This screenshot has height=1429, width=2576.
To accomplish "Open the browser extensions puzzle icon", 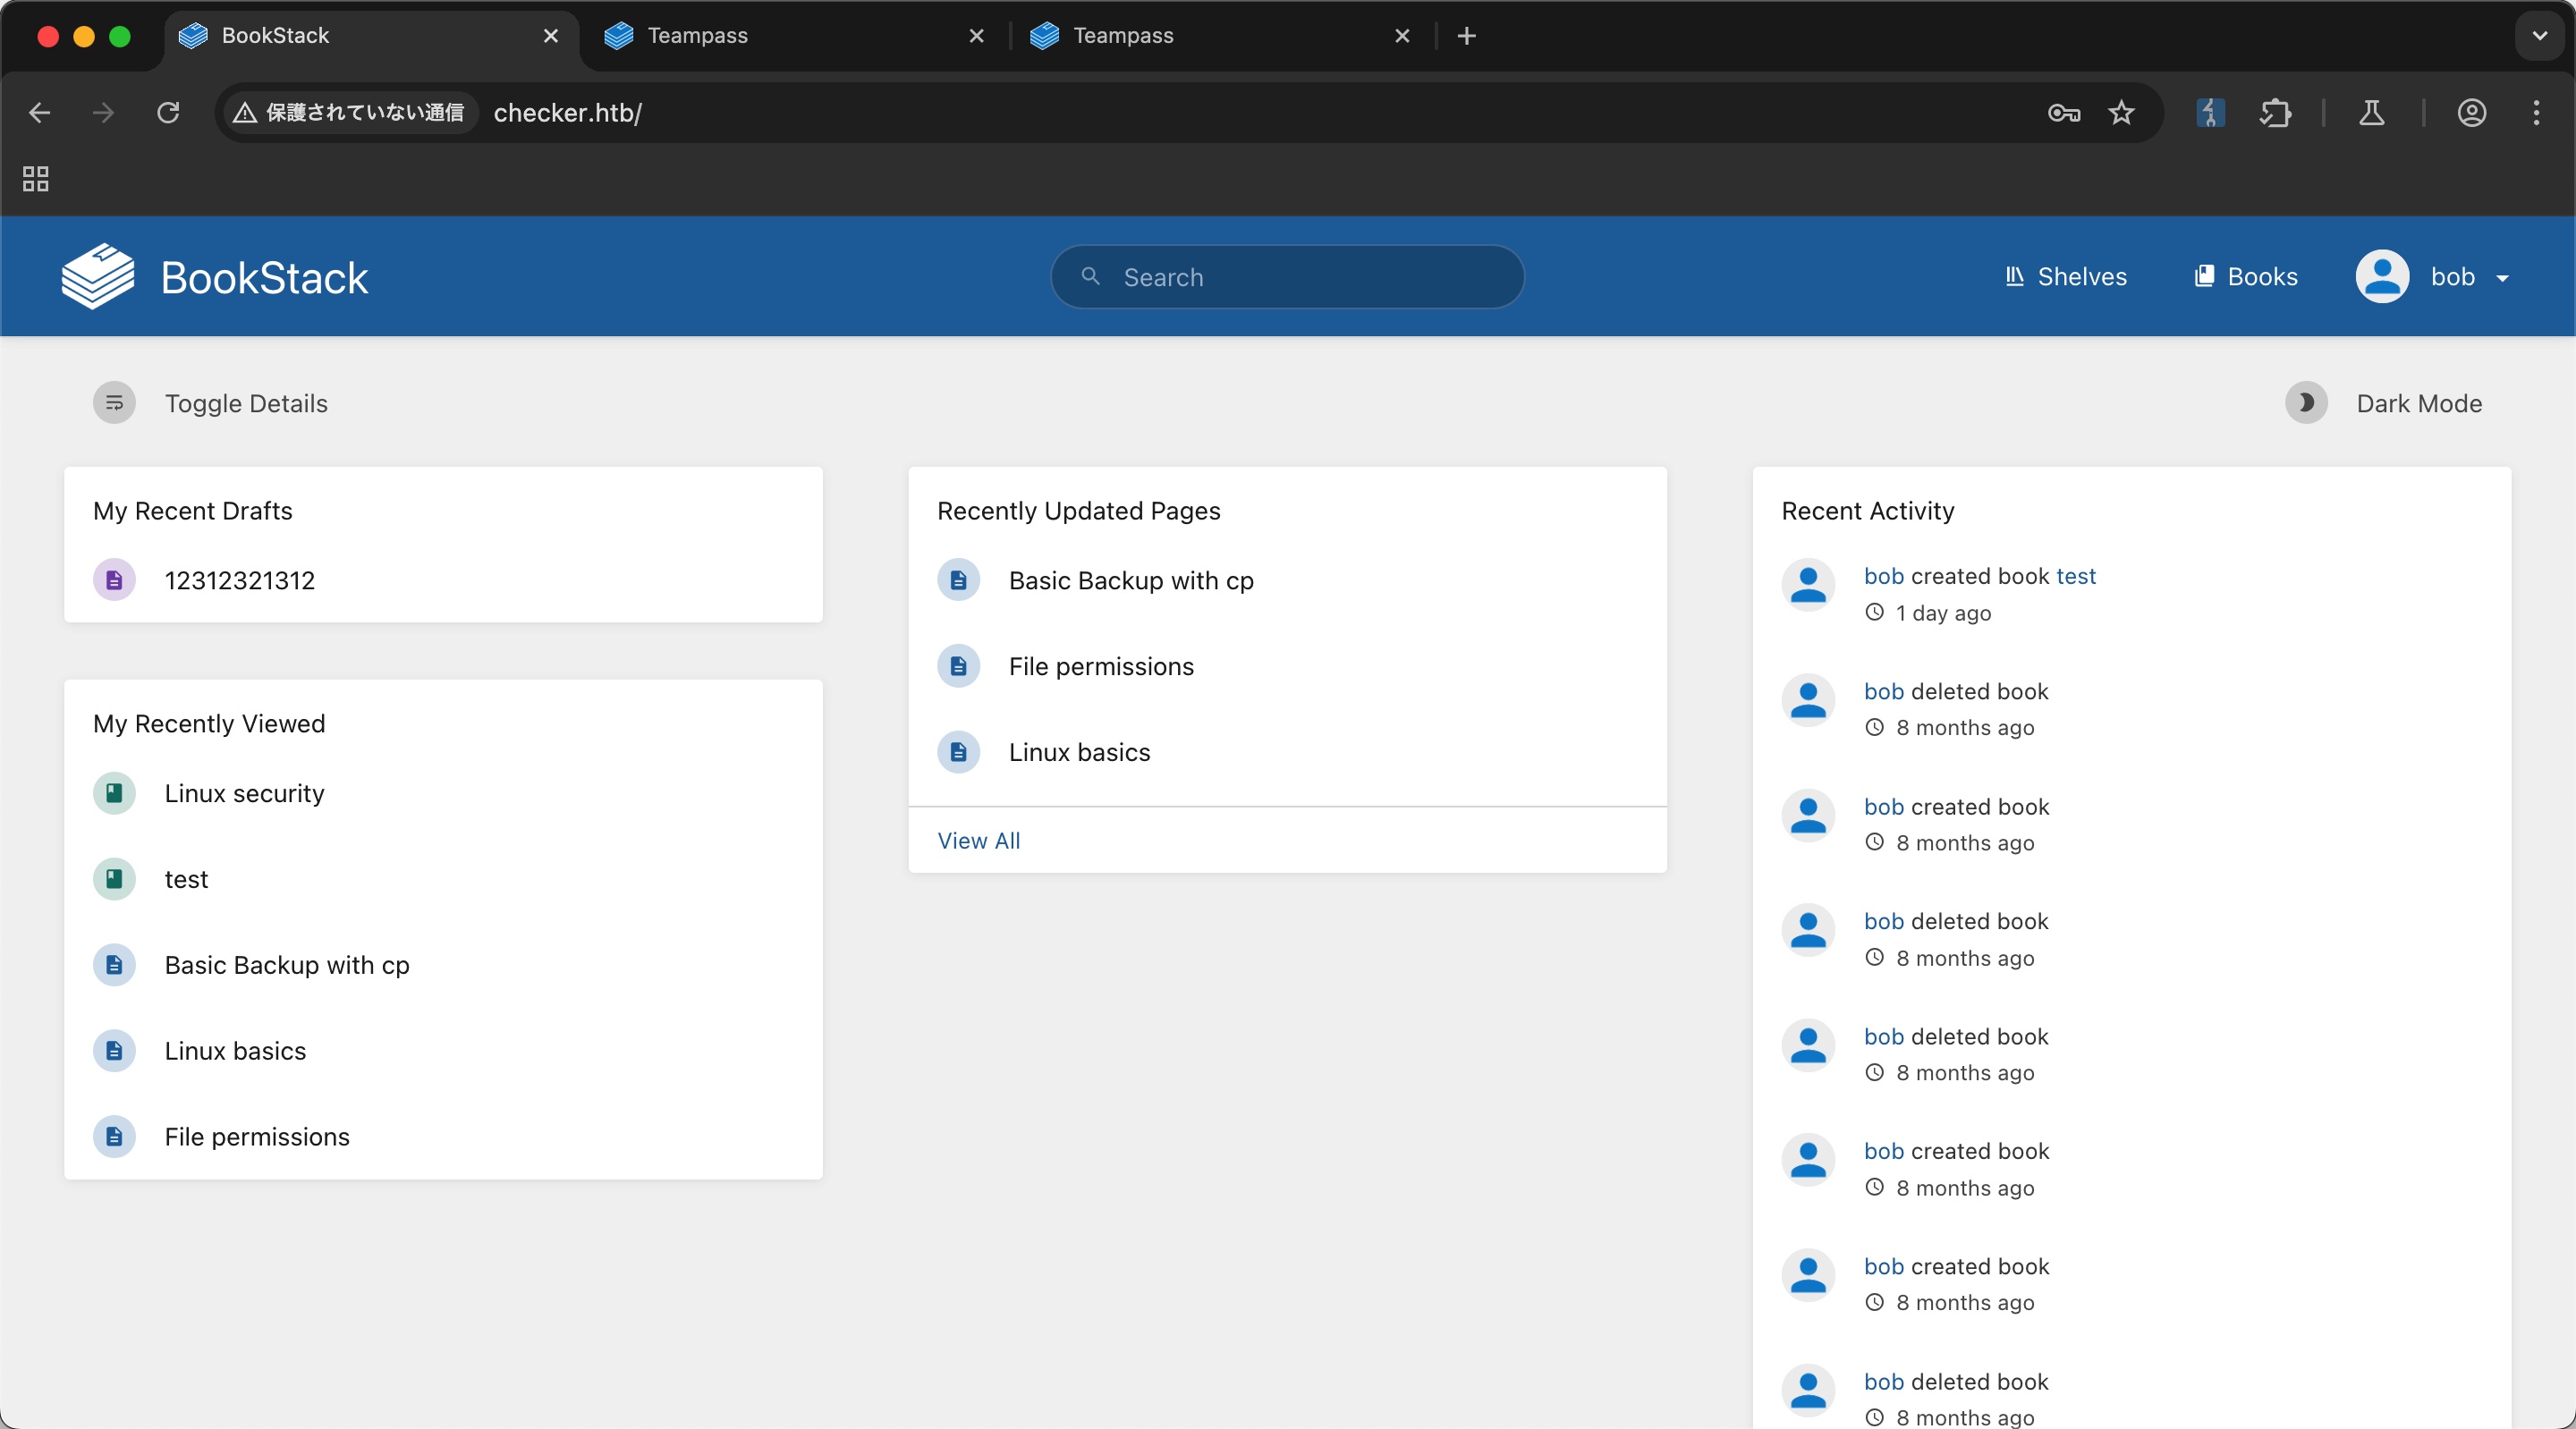I will [2274, 113].
